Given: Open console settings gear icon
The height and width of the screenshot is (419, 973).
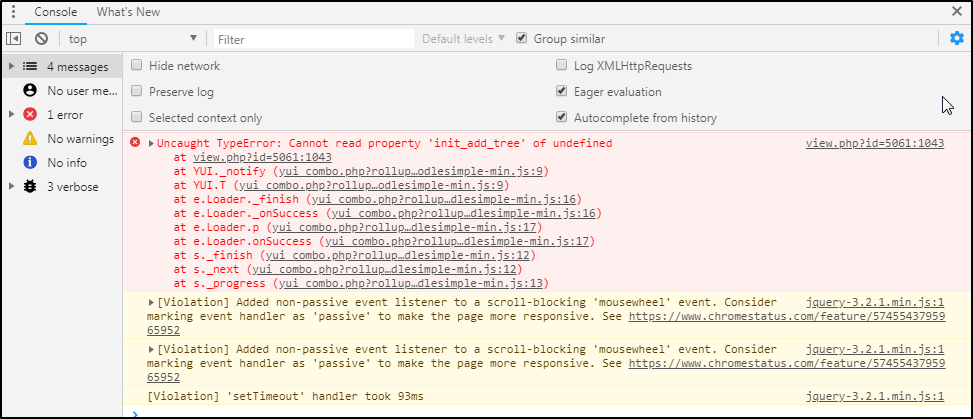Looking at the screenshot, I should (956, 38).
